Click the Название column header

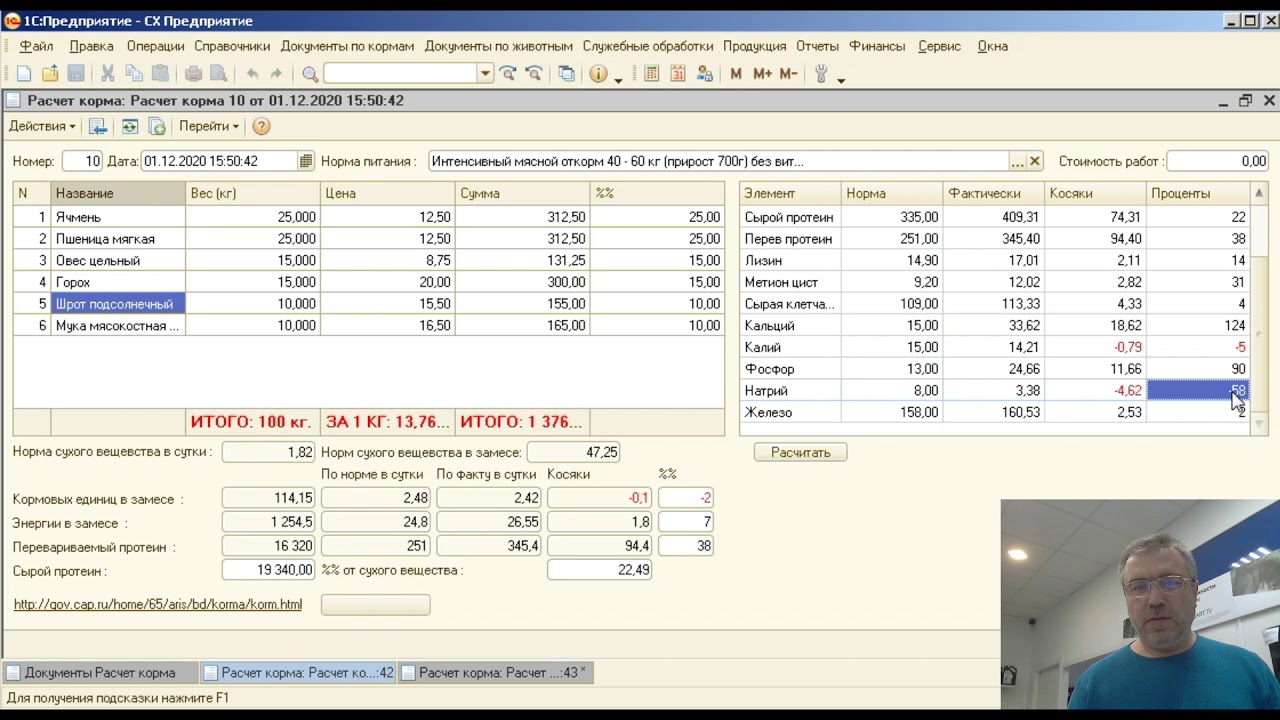tap(118, 193)
